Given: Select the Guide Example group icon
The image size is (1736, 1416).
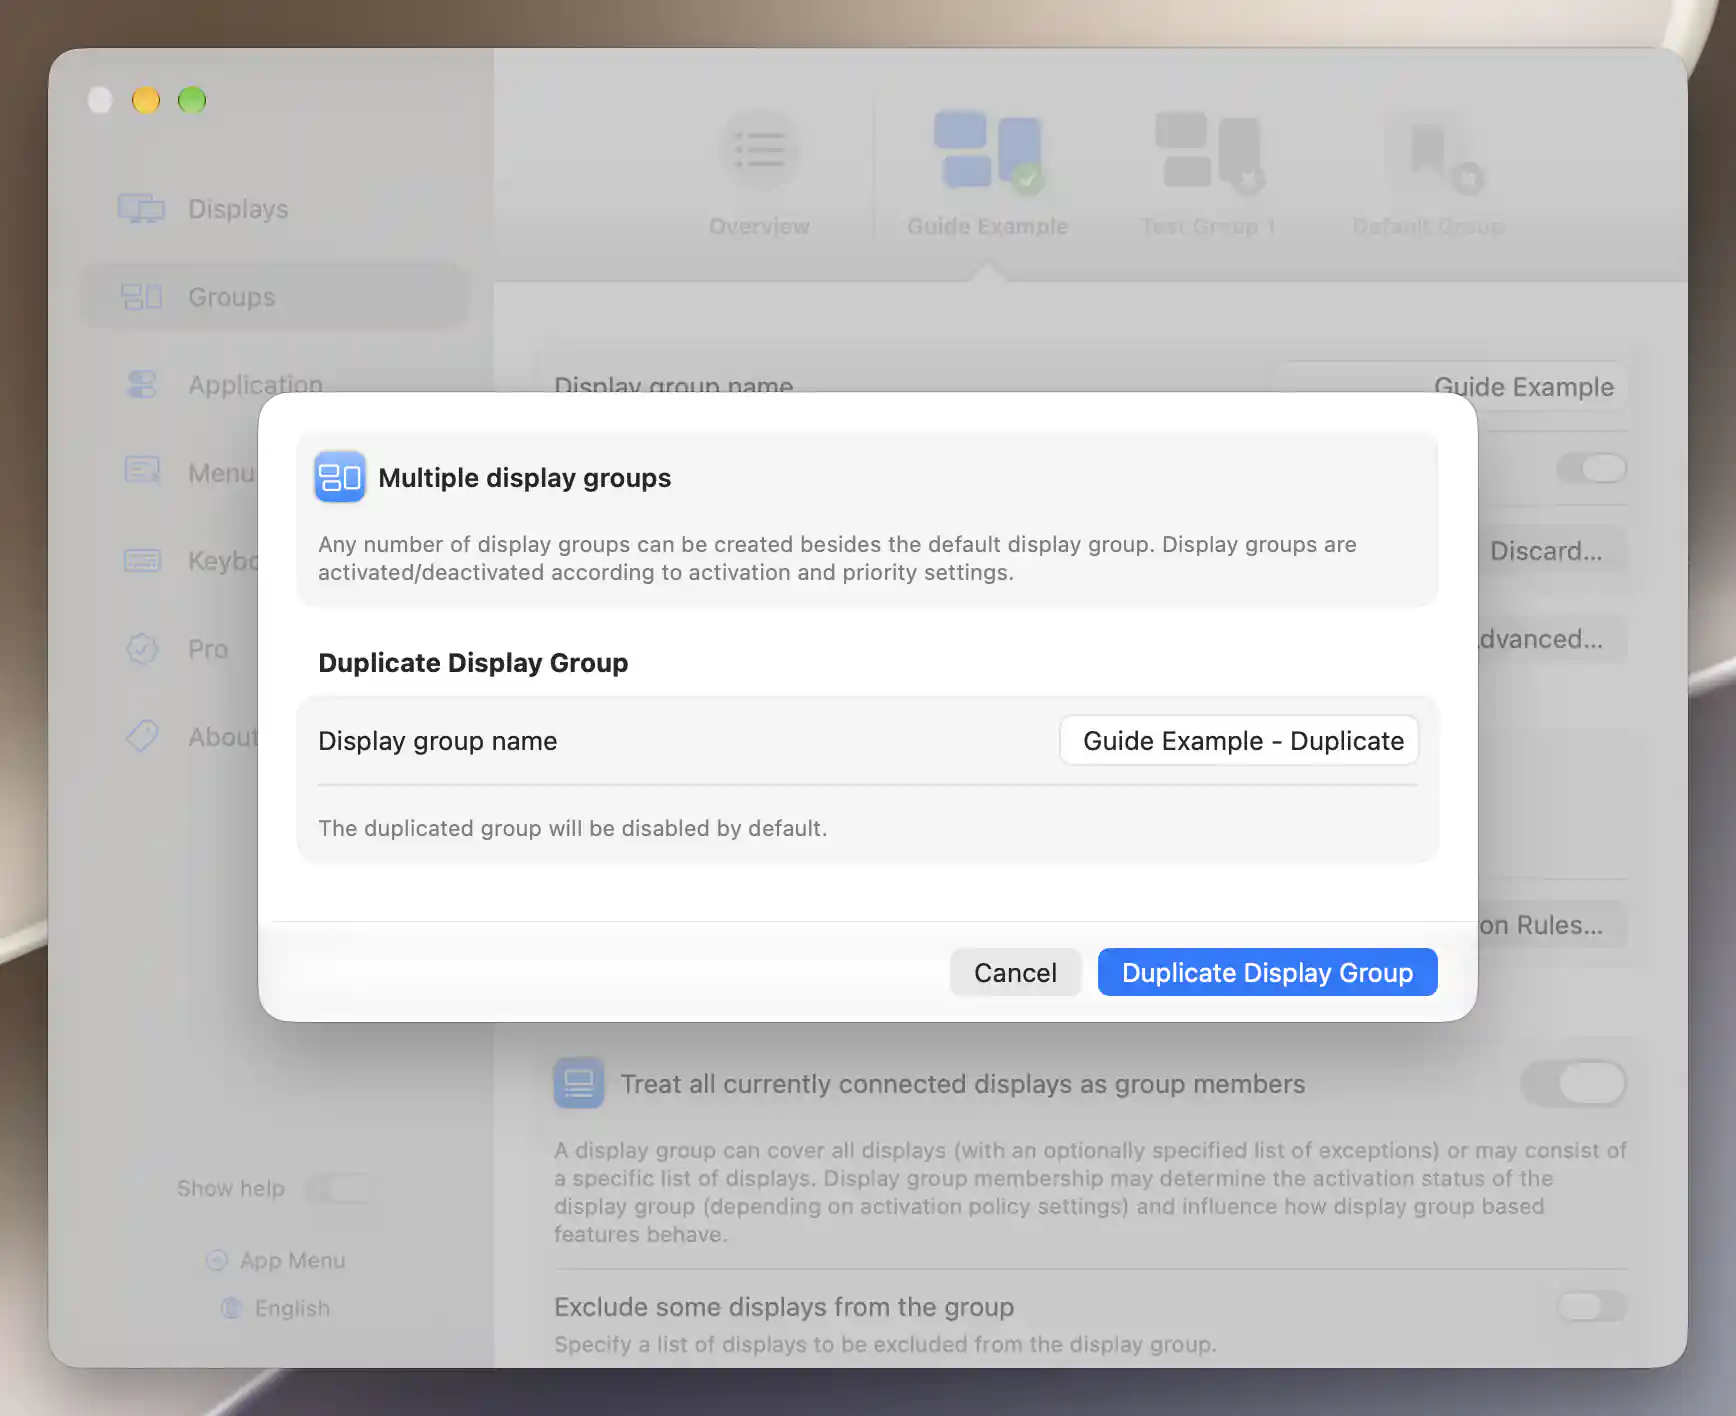Looking at the screenshot, I should (989, 151).
